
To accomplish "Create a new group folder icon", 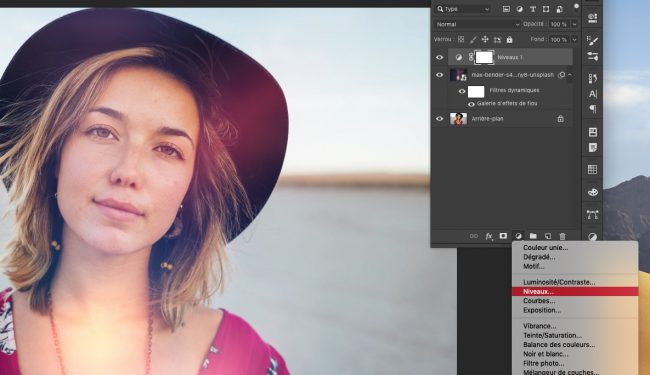I will 533,236.
